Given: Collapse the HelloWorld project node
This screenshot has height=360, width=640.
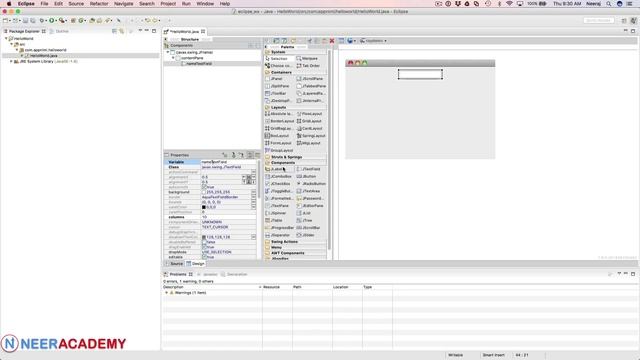Looking at the screenshot, I should (x=6, y=38).
